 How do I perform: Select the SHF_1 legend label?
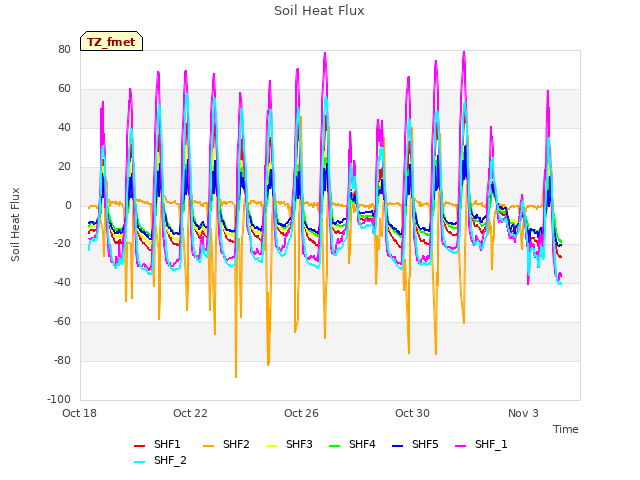491,444
